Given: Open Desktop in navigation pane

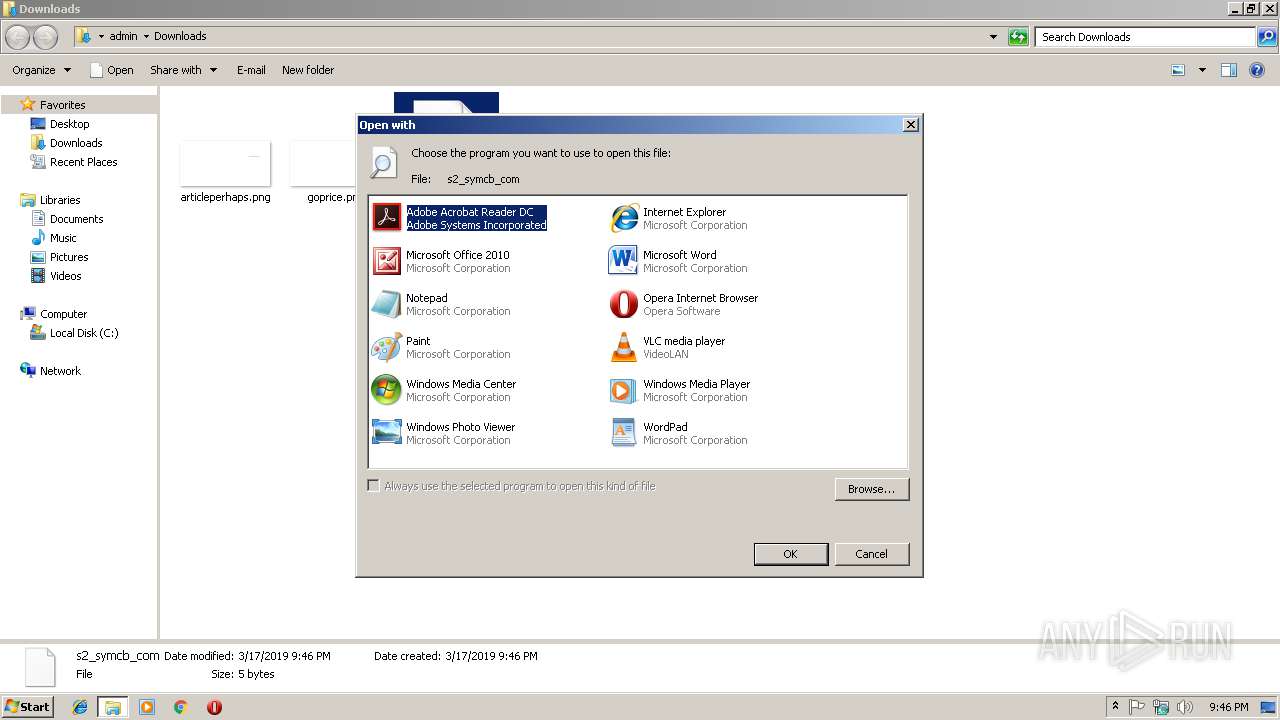Looking at the screenshot, I should click(x=69, y=124).
